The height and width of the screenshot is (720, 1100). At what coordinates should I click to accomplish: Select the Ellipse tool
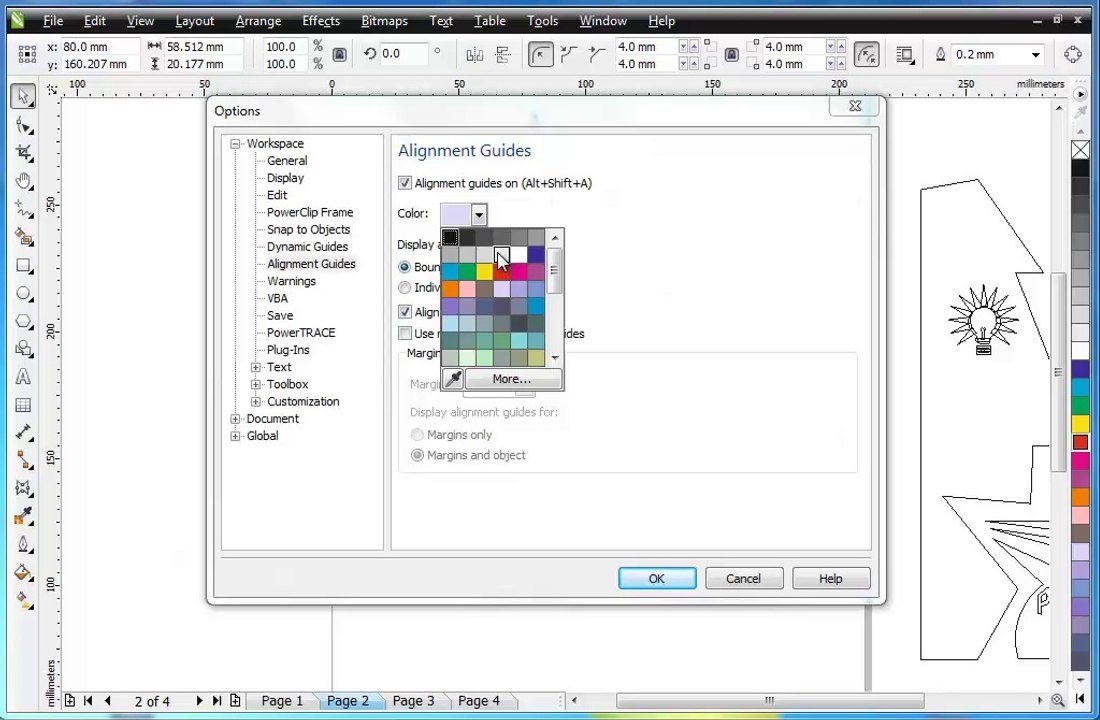point(23,293)
